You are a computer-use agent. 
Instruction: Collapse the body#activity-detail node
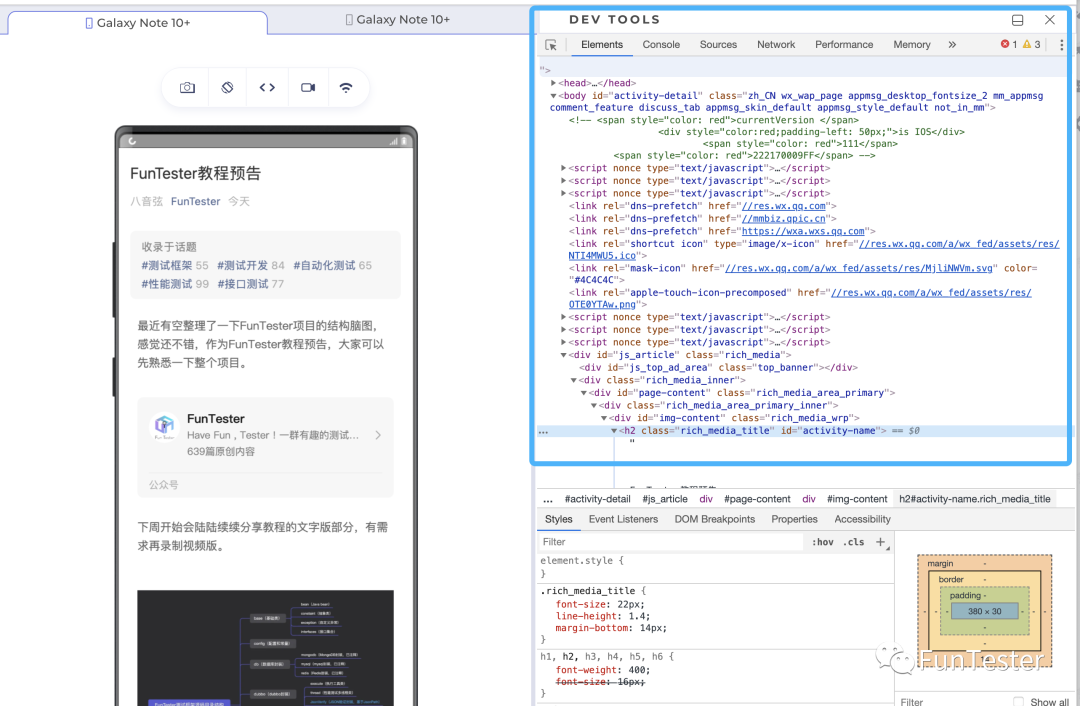tap(554, 96)
